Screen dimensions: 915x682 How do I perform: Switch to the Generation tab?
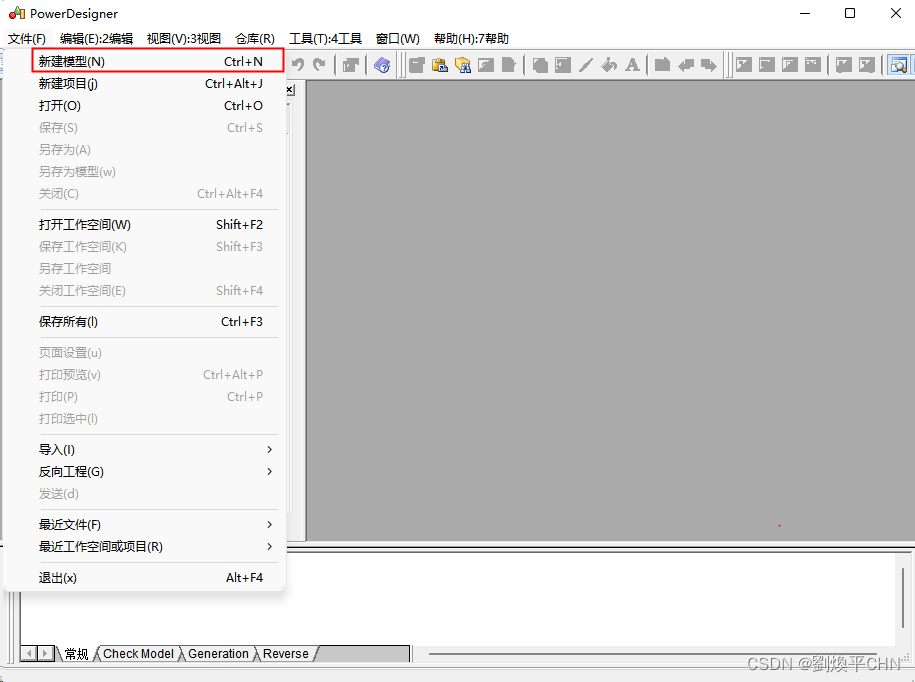[x=218, y=654]
